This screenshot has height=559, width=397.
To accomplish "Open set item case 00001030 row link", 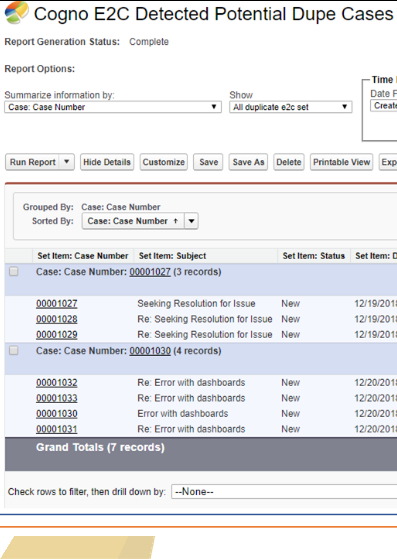I will [57, 414].
